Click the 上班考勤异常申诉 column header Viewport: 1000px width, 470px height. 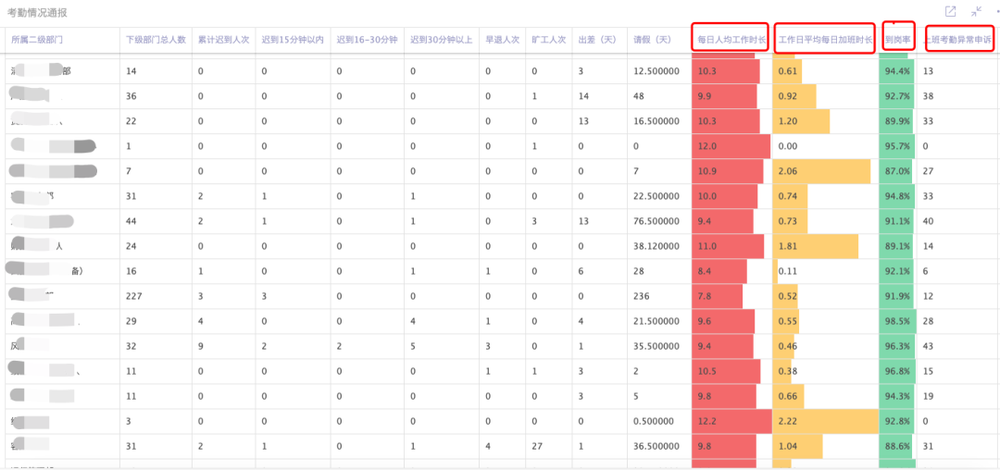pyautogui.click(x=959, y=39)
